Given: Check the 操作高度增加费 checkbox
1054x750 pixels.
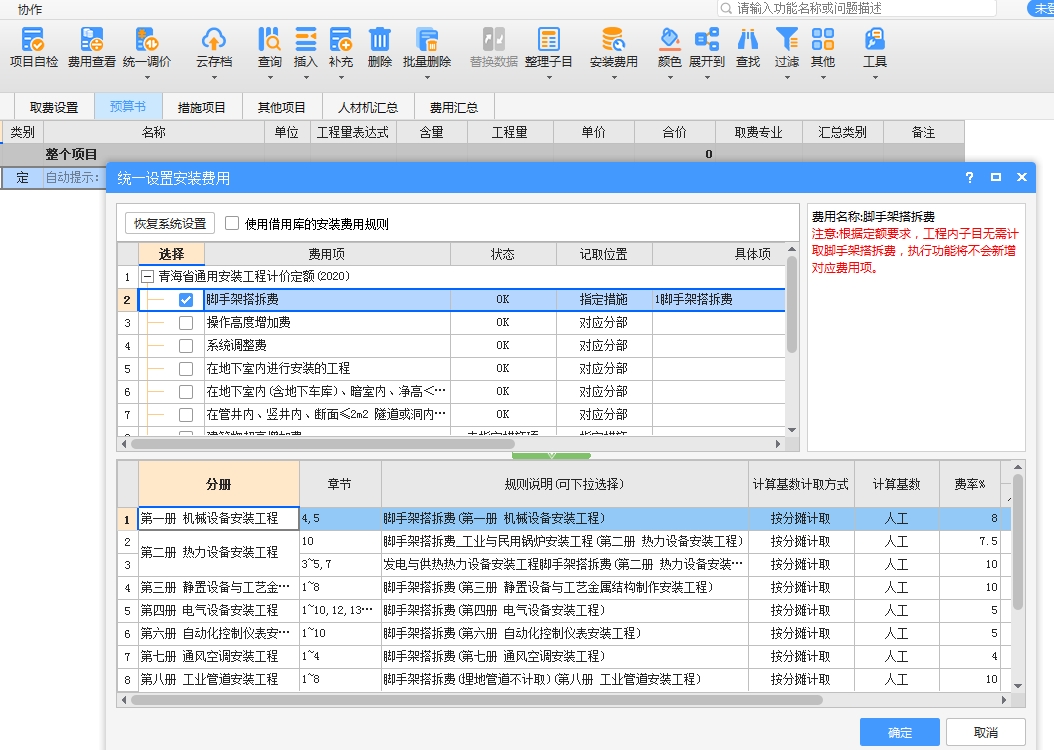Looking at the screenshot, I should click(186, 323).
